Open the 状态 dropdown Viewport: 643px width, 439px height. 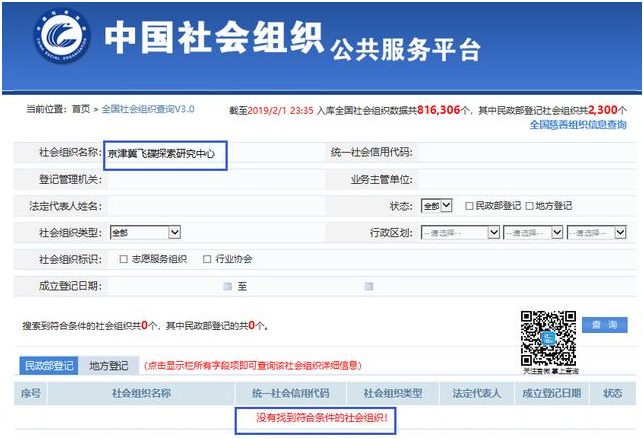point(437,205)
